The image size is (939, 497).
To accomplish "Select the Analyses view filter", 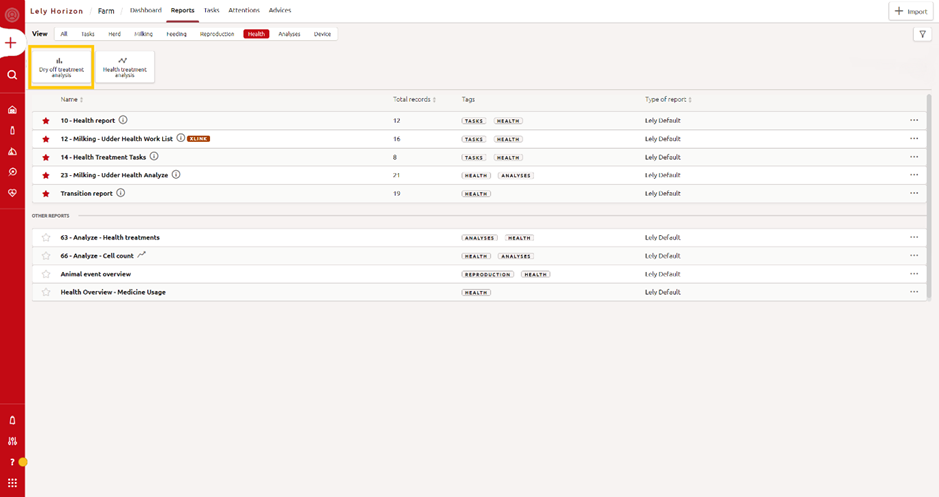I will click(x=289, y=34).
